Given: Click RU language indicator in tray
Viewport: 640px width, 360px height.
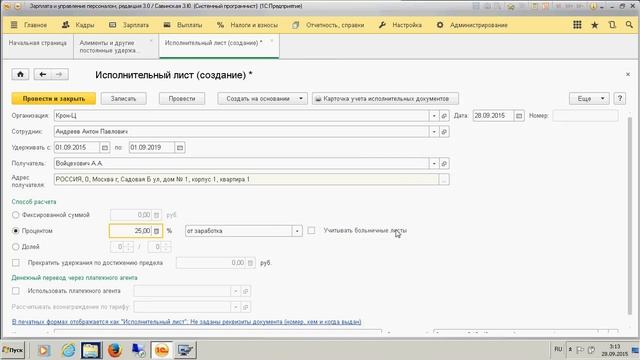Looking at the screenshot, I should (558, 349).
